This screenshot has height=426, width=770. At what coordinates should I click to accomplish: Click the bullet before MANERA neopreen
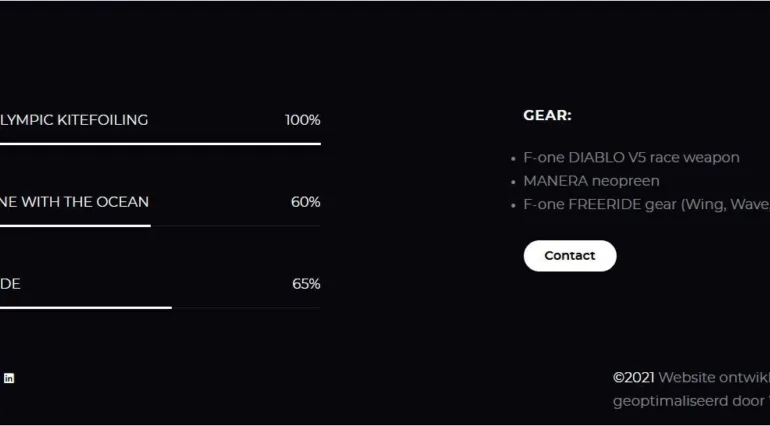click(513, 182)
